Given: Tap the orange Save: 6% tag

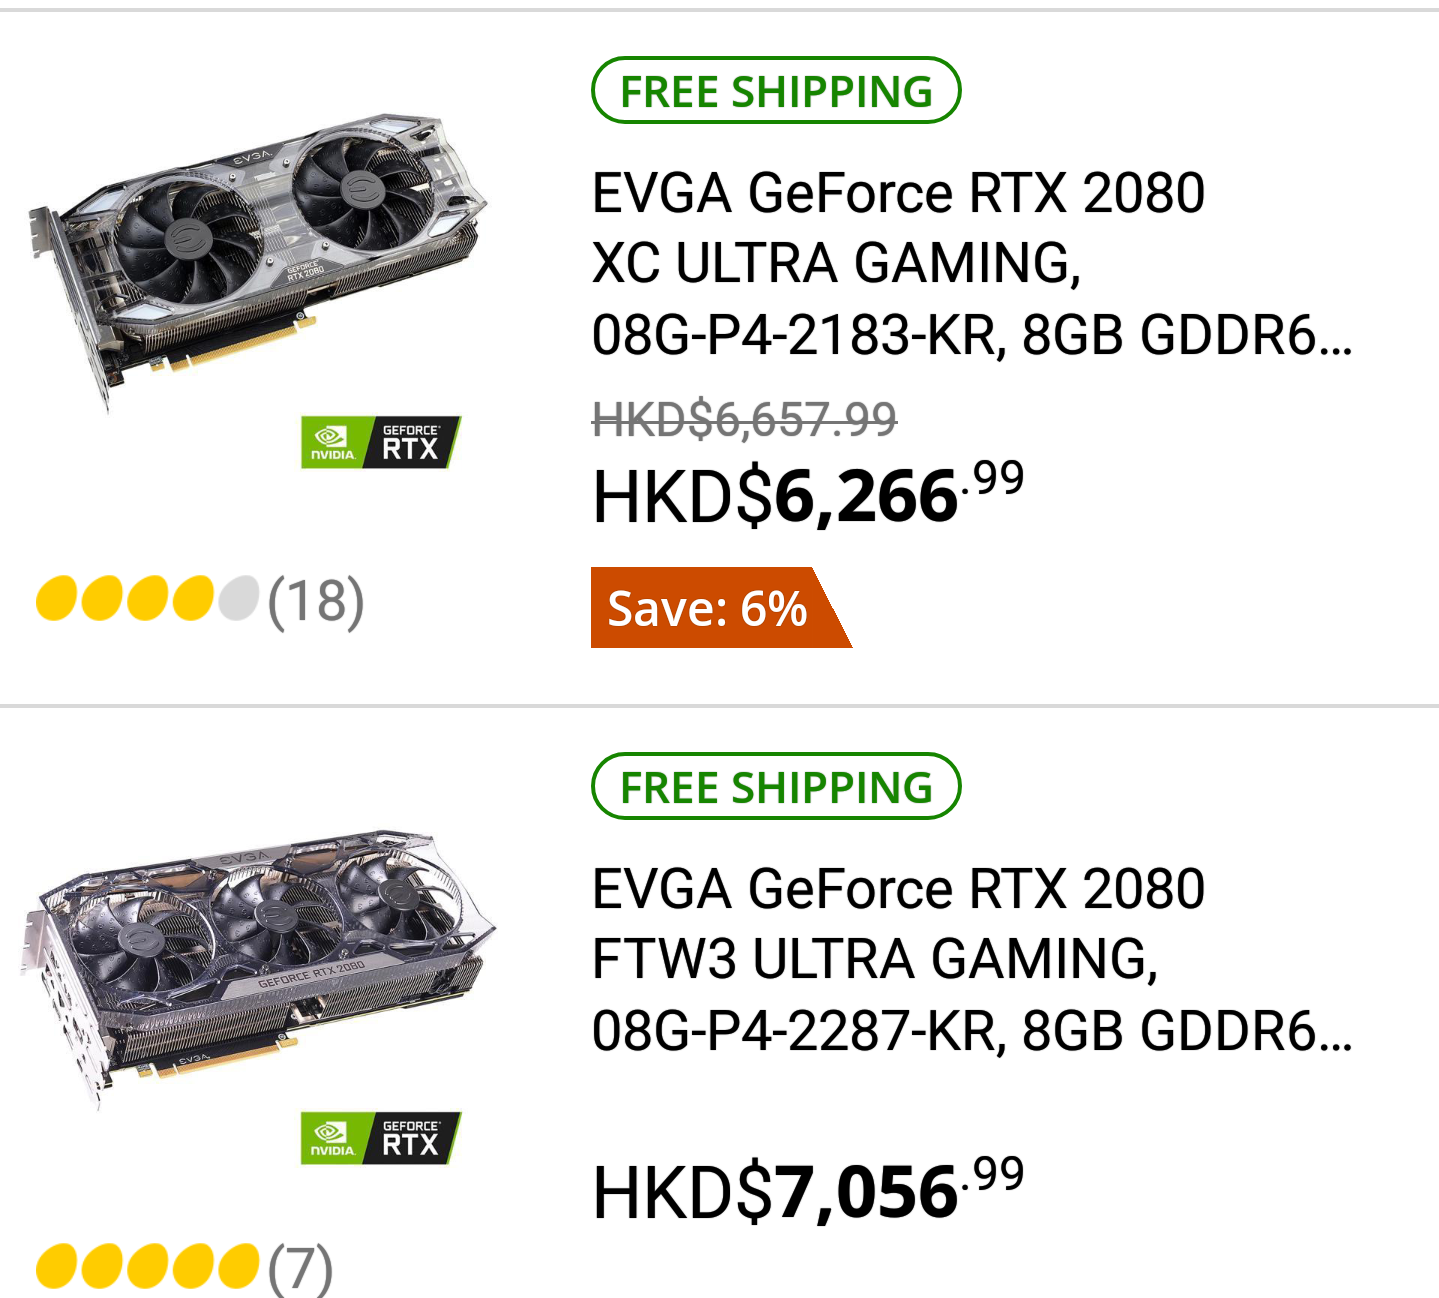Looking at the screenshot, I should [708, 608].
